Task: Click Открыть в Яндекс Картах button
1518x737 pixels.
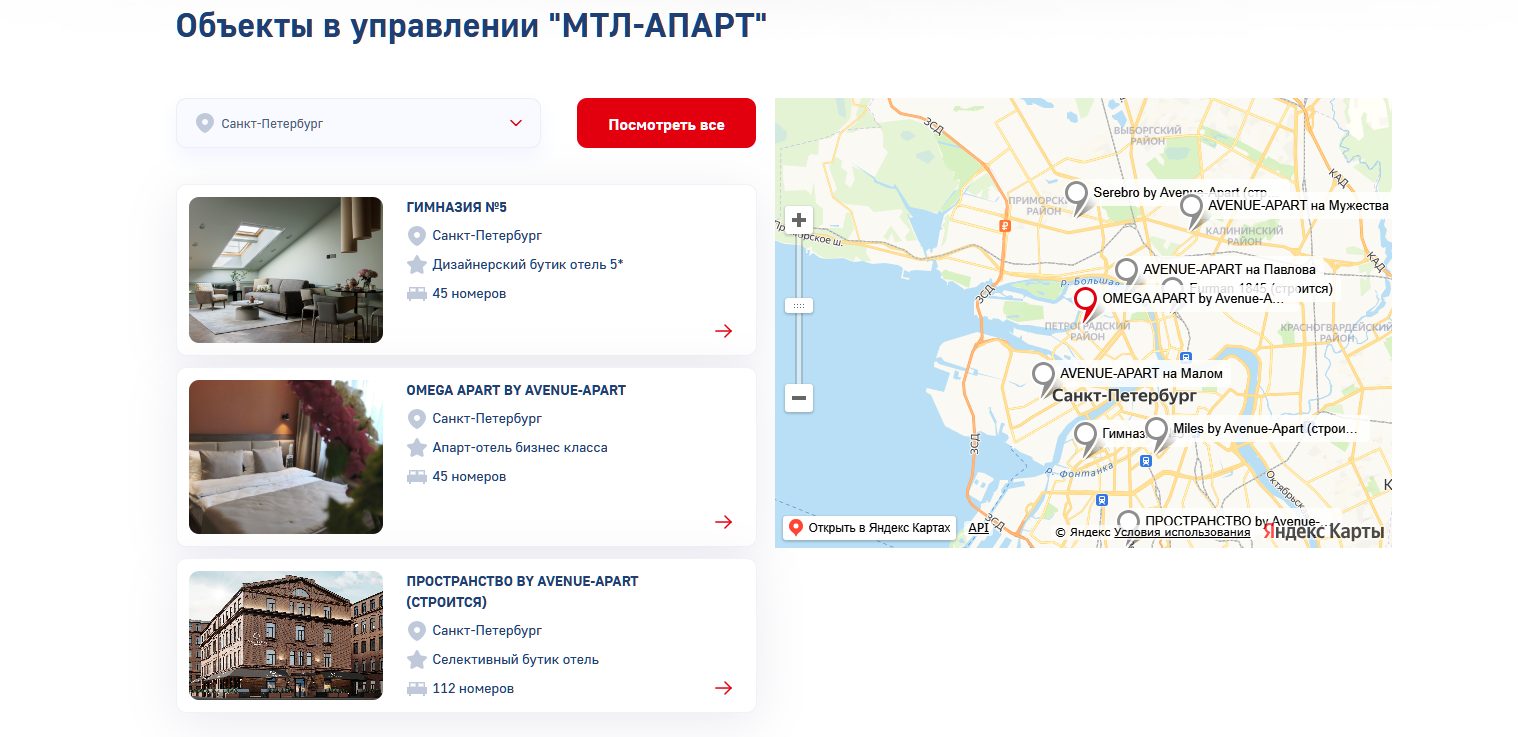Action: coord(869,528)
